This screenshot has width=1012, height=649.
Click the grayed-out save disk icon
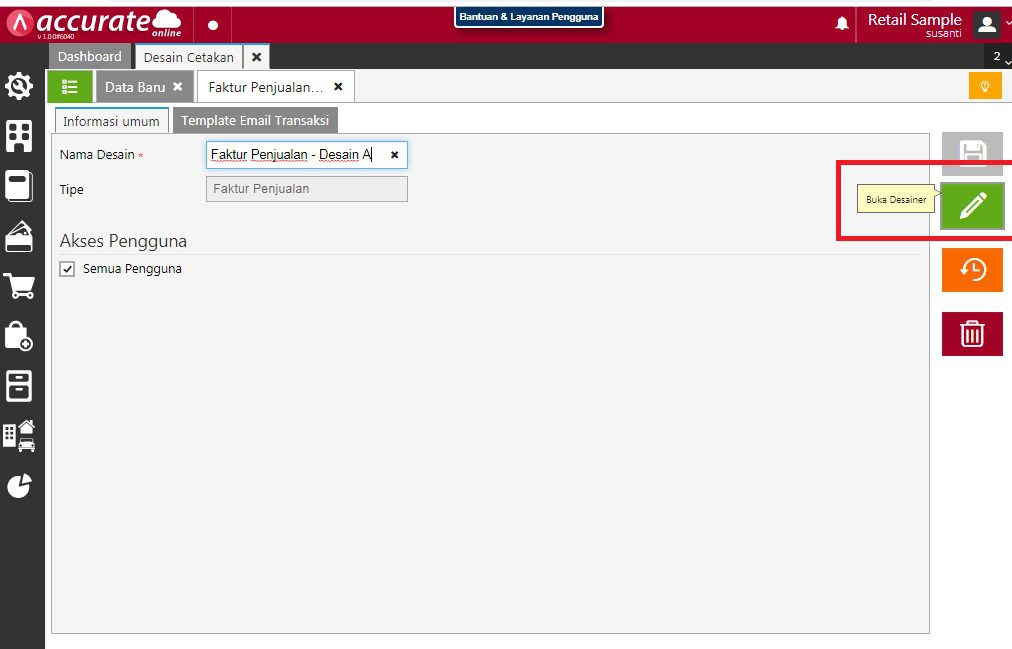coord(972,154)
